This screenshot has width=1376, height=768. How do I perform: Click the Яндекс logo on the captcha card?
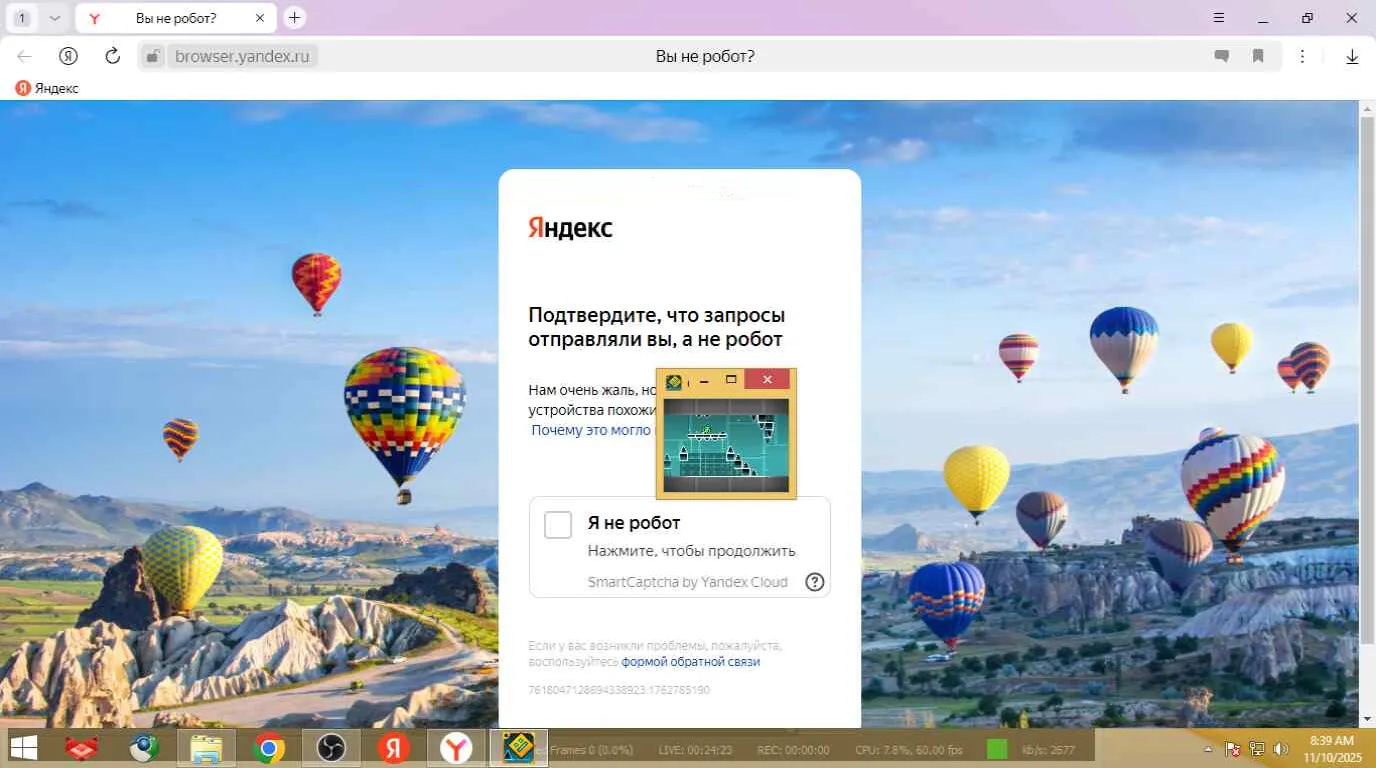pyautogui.click(x=570, y=228)
